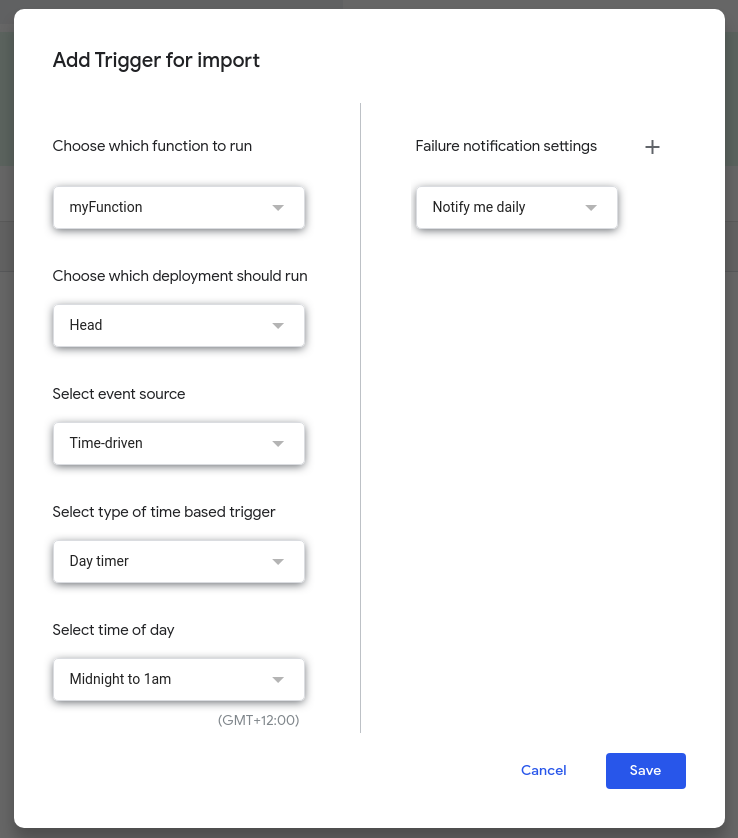Click the arrow icon beside Notify me daily
Image resolution: width=738 pixels, height=838 pixels.
pyautogui.click(x=591, y=208)
